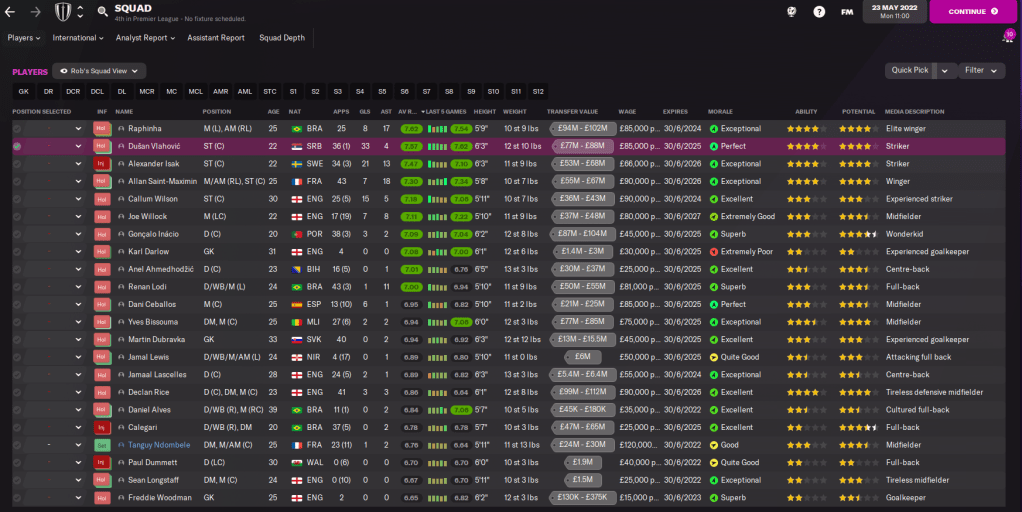Untick Dušan Vlahović's selection checkbox
Viewport: 1022px width, 512px height.
(17, 146)
